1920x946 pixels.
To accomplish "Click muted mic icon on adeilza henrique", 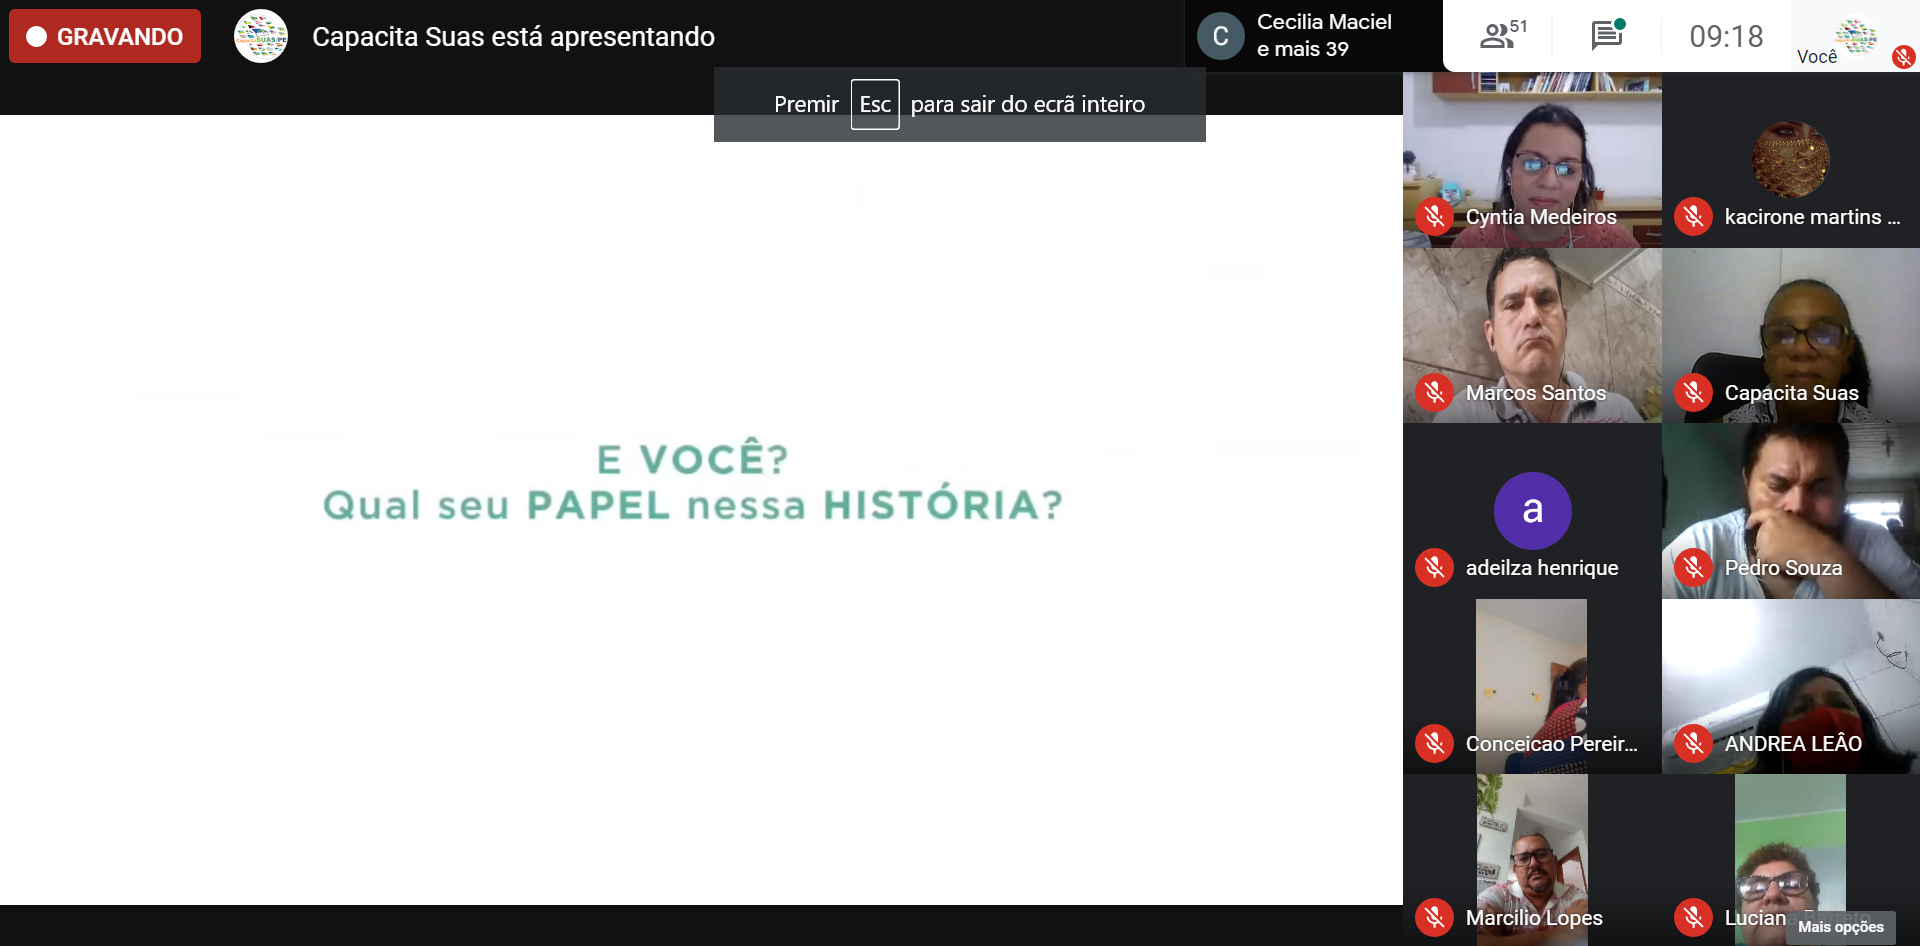I will click(x=1434, y=568).
